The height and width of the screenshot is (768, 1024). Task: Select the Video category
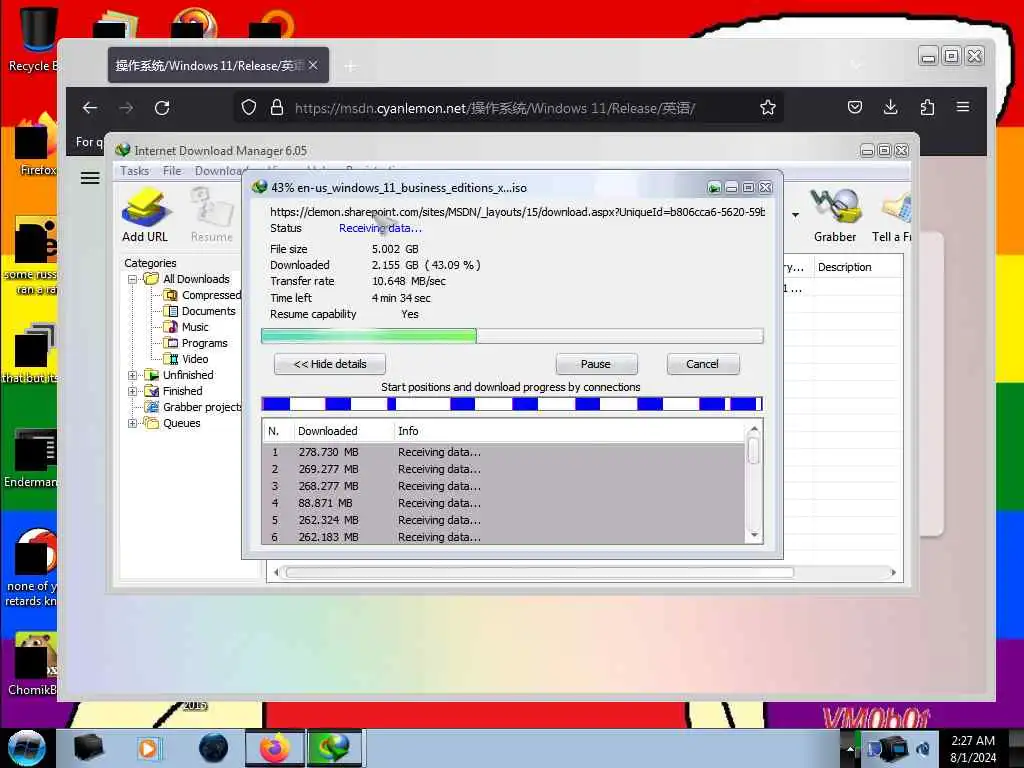[187, 359]
